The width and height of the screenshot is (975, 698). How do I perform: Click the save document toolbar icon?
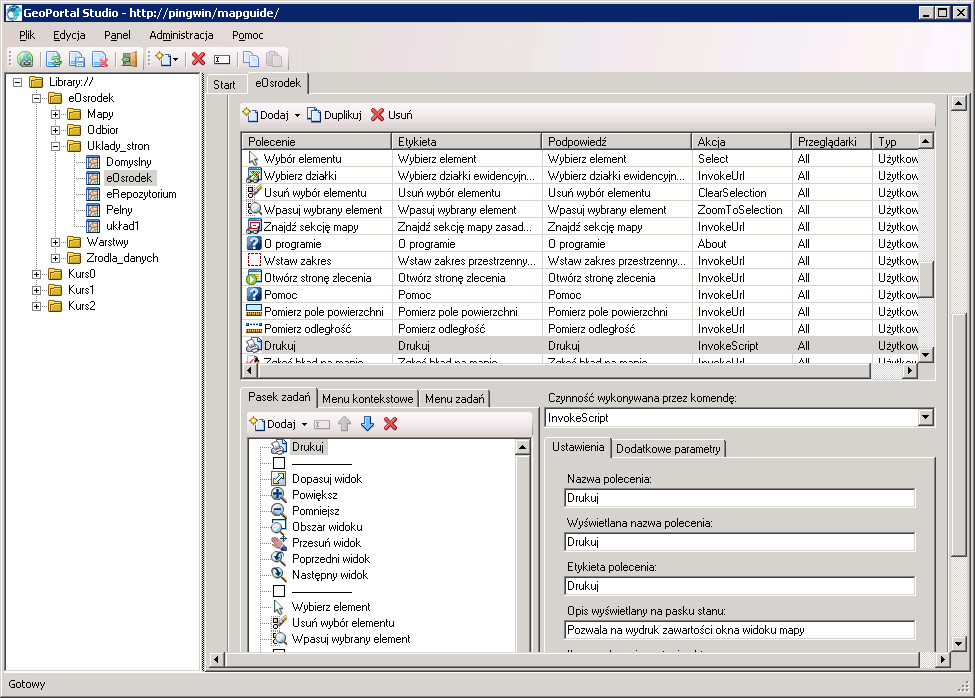(x=77, y=59)
